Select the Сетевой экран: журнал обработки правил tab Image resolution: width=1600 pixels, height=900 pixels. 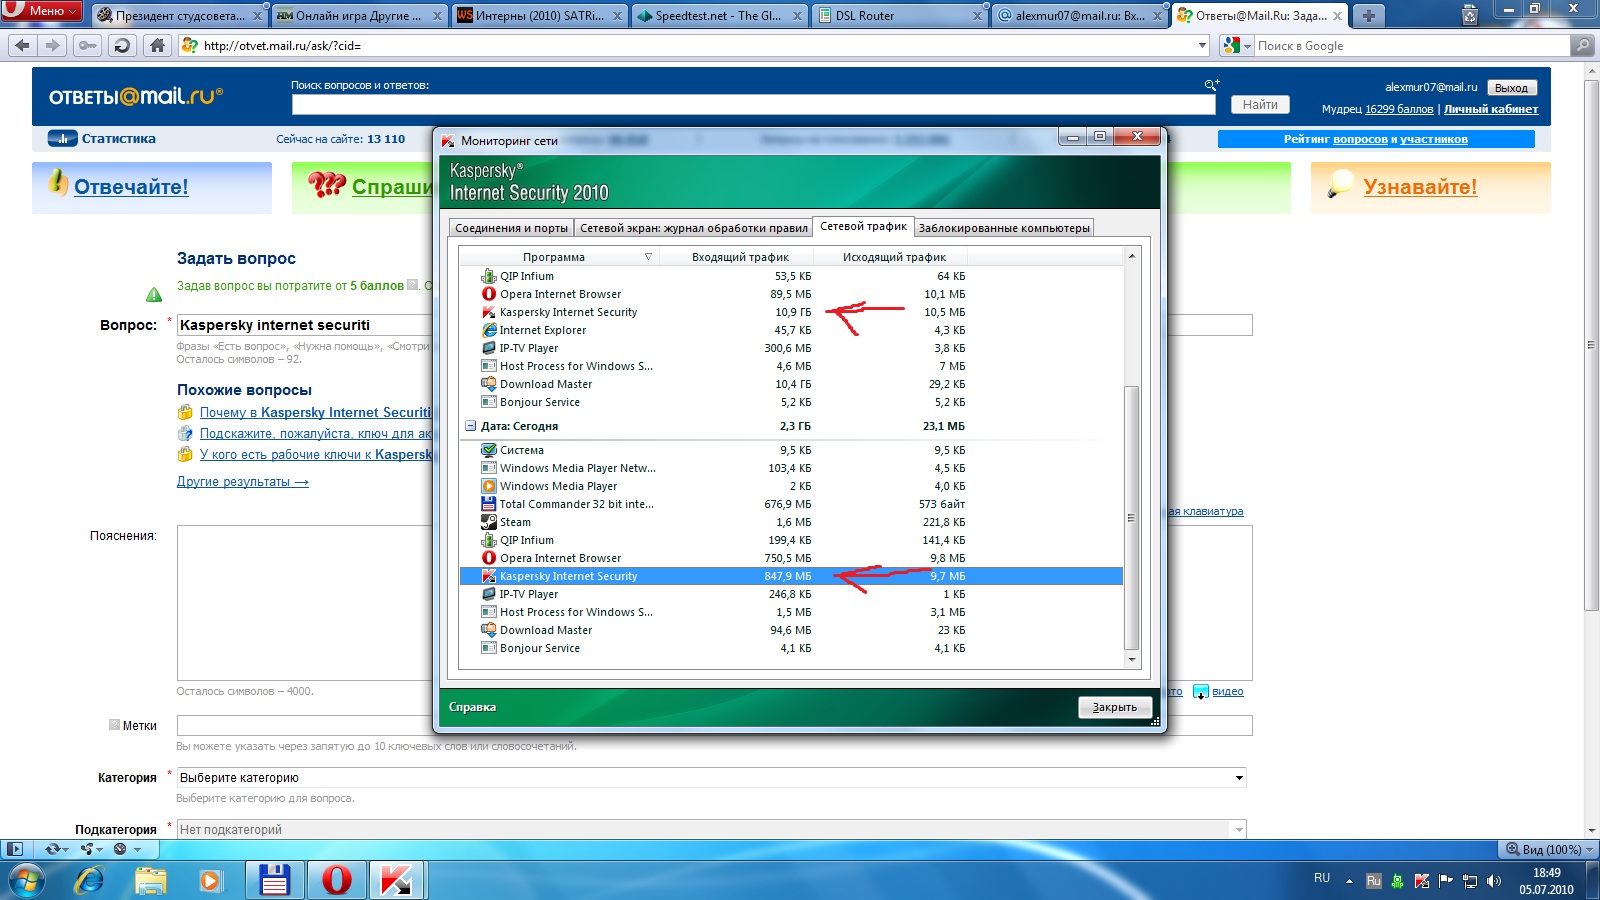pyautogui.click(x=694, y=228)
